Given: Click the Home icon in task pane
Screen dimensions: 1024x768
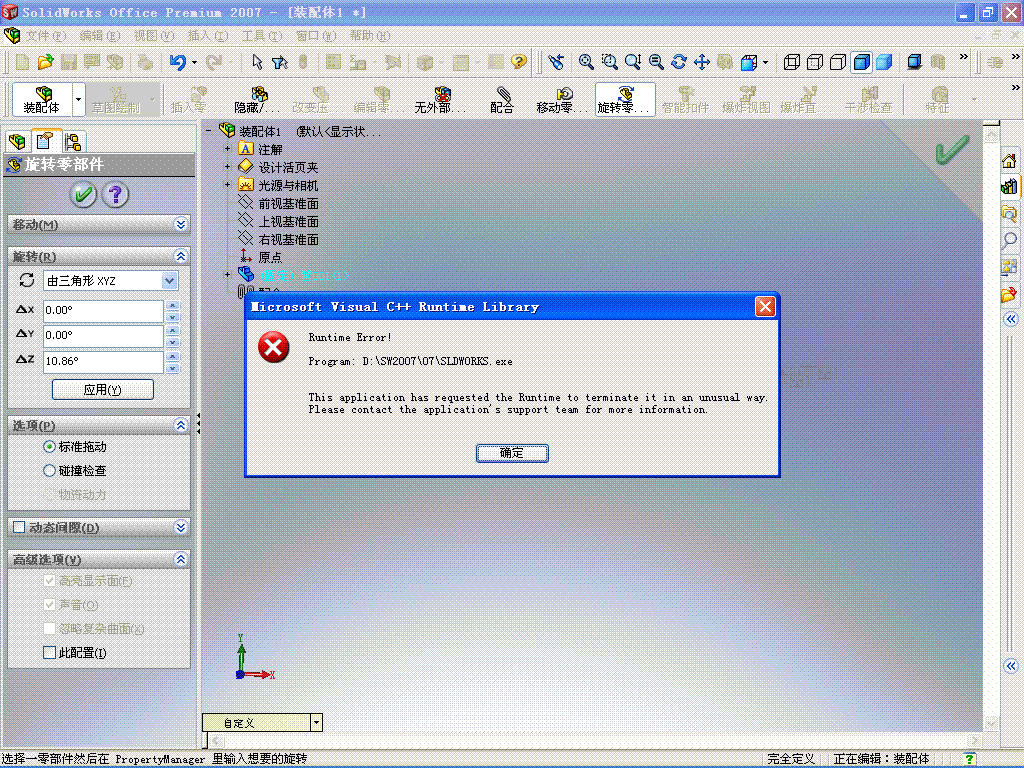Looking at the screenshot, I should [1009, 161].
